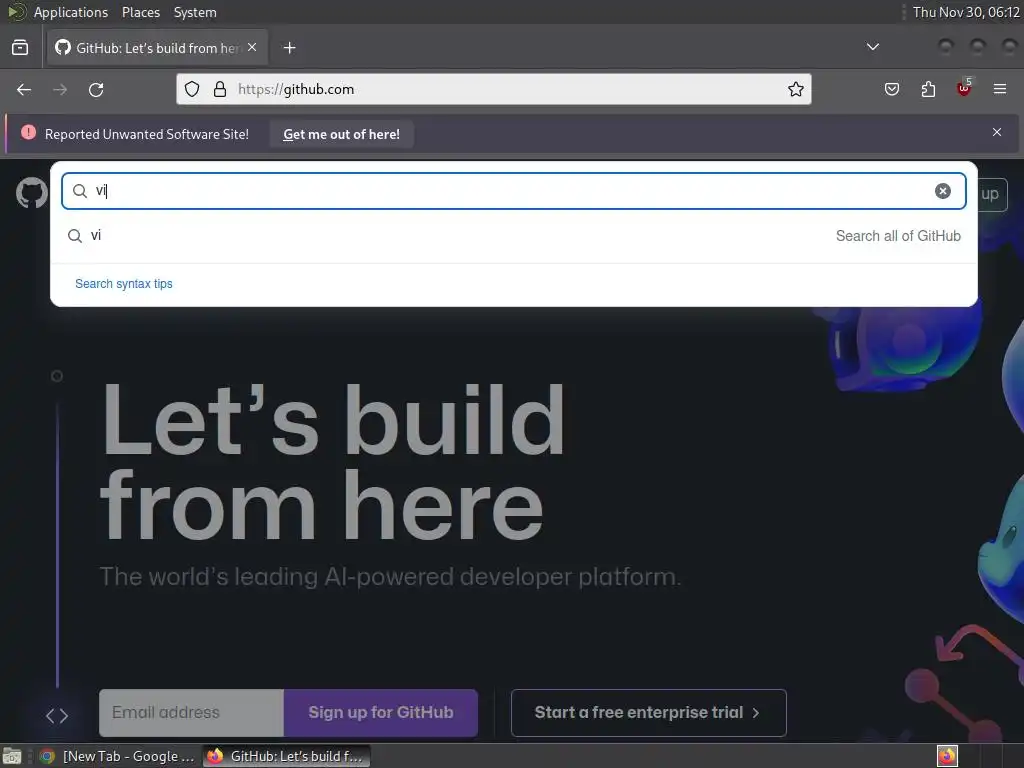
Task: Select the GitHub browser tab
Action: point(157,48)
